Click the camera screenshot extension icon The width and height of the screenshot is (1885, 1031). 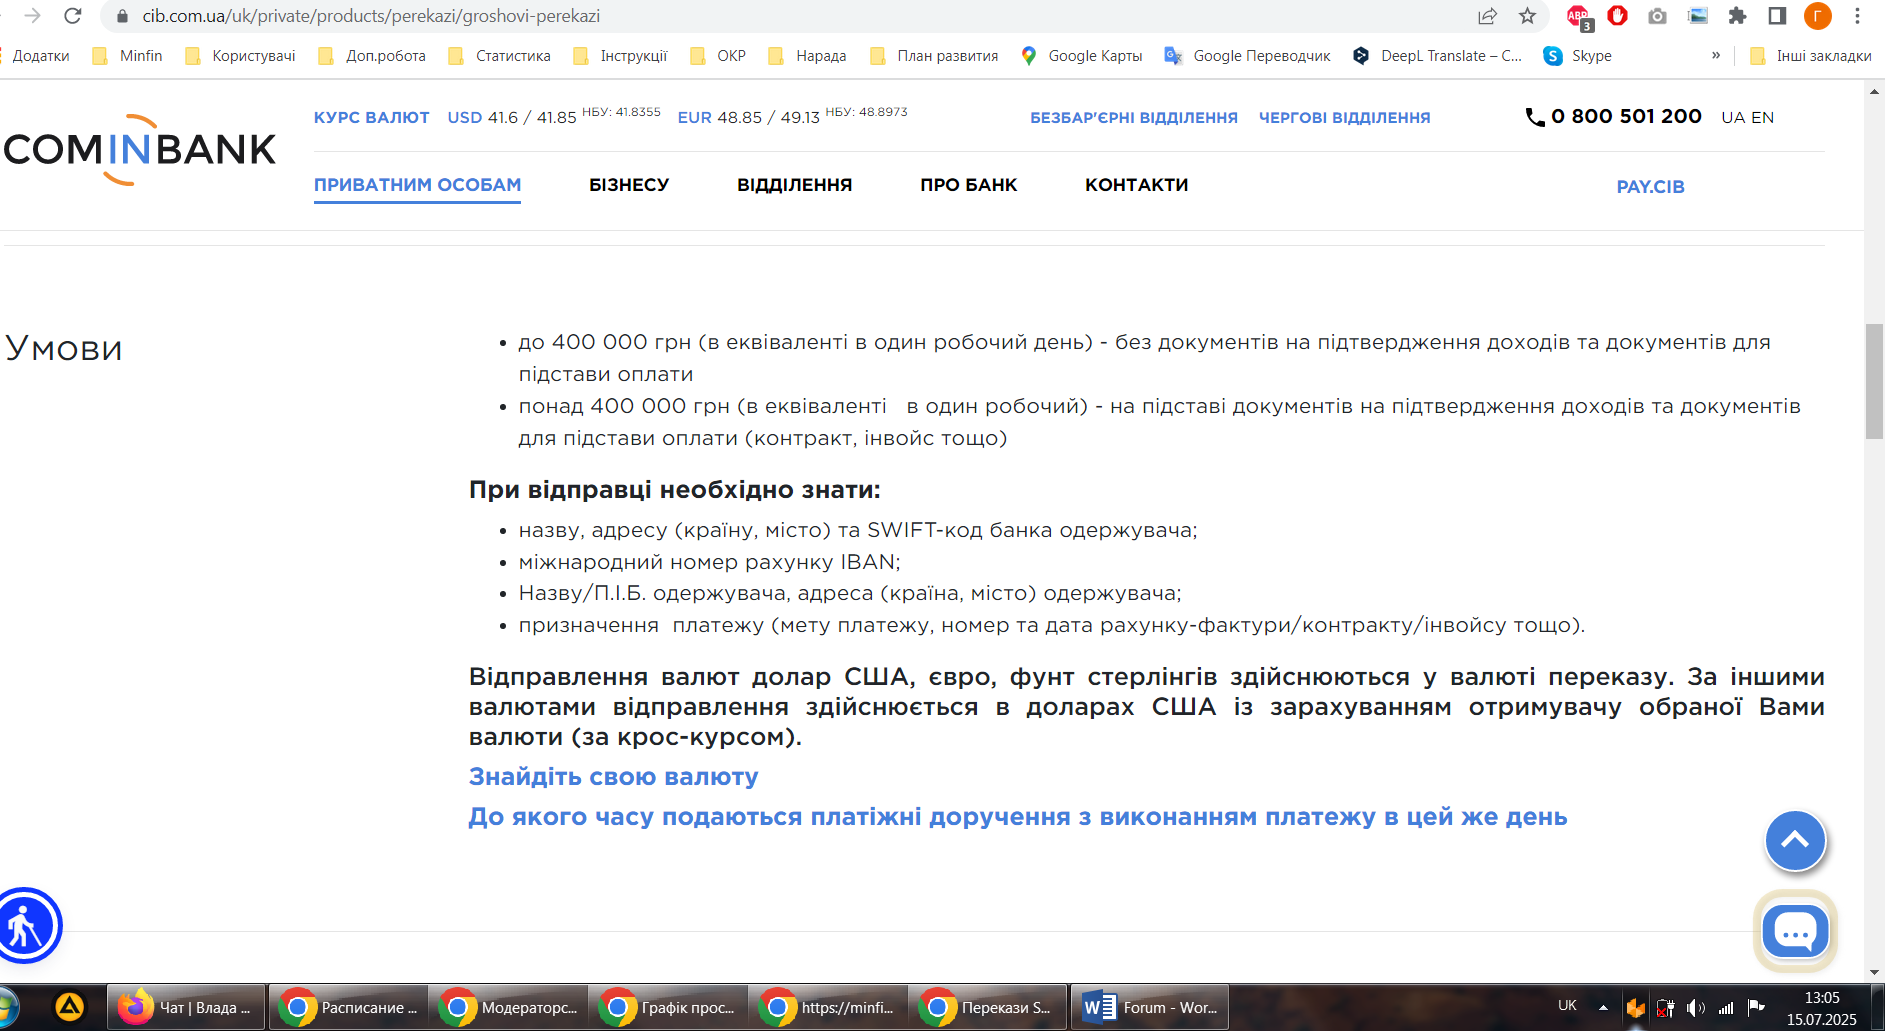pos(1657,16)
